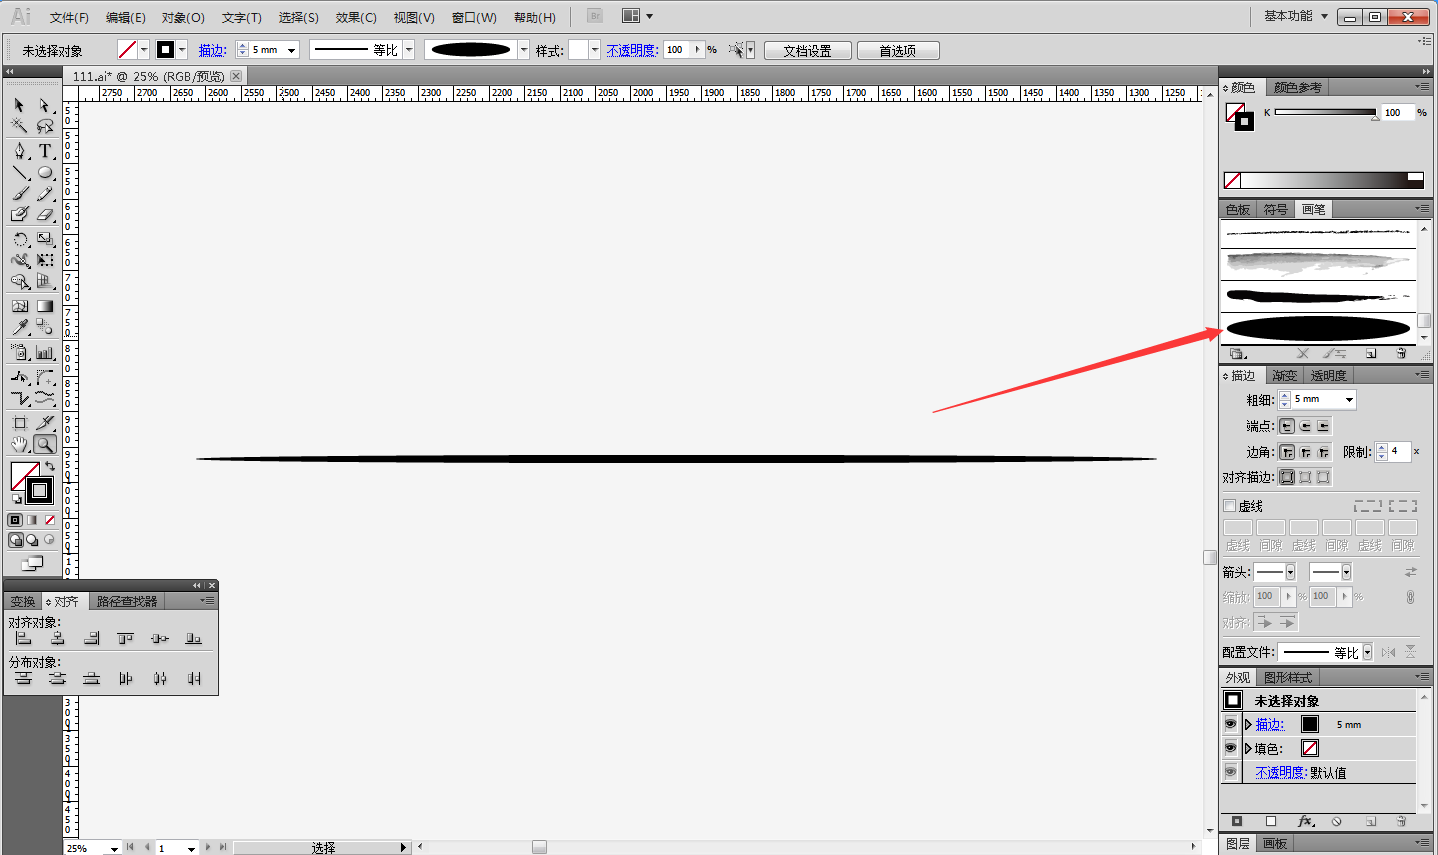The width and height of the screenshot is (1438, 855).
Task: Enable the 虚线 dashed line checkbox
Action: [x=1230, y=506]
